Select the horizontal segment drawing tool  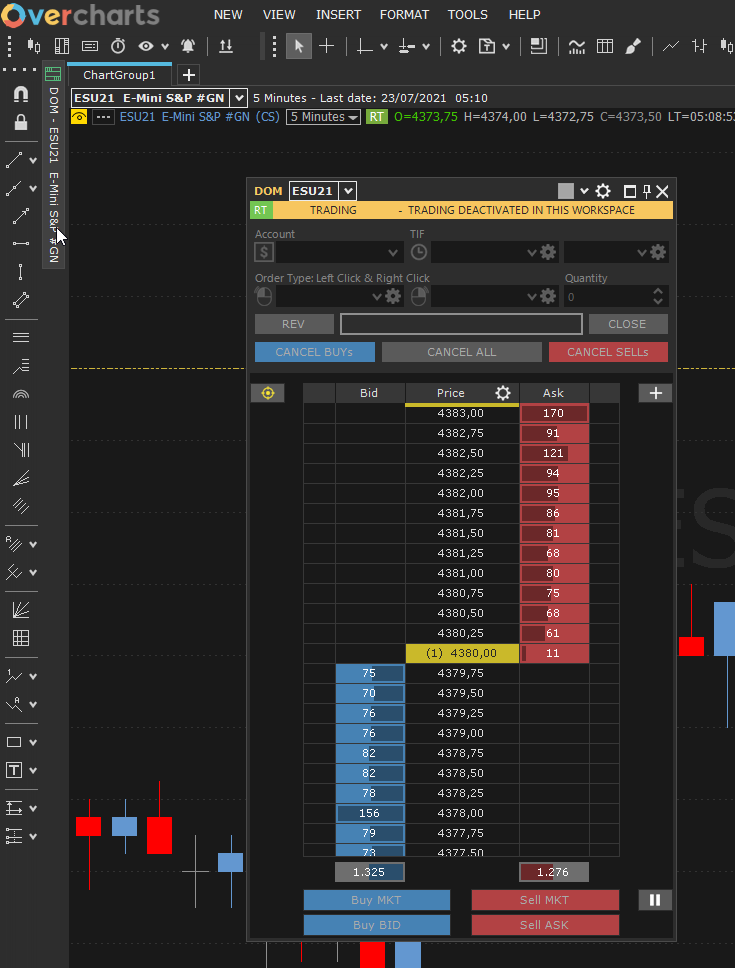(x=21, y=244)
